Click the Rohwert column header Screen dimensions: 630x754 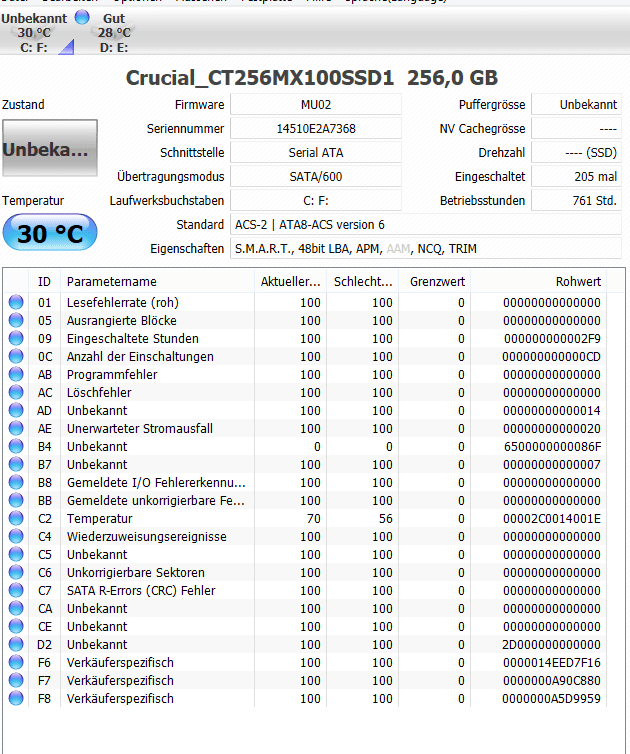pos(539,281)
